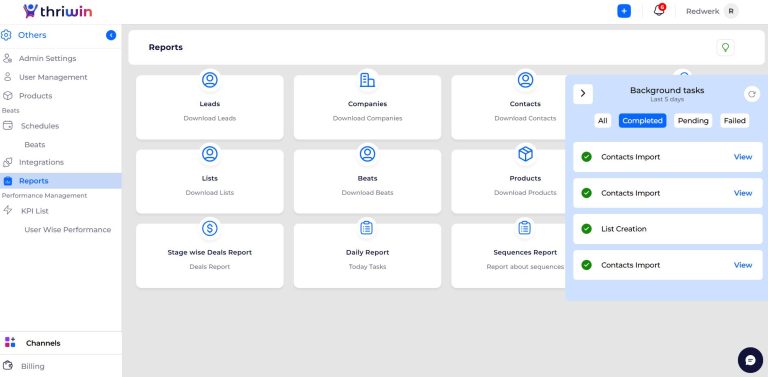The height and width of the screenshot is (377, 768).
Task: Click the Integrations icon
Action: pos(7,162)
